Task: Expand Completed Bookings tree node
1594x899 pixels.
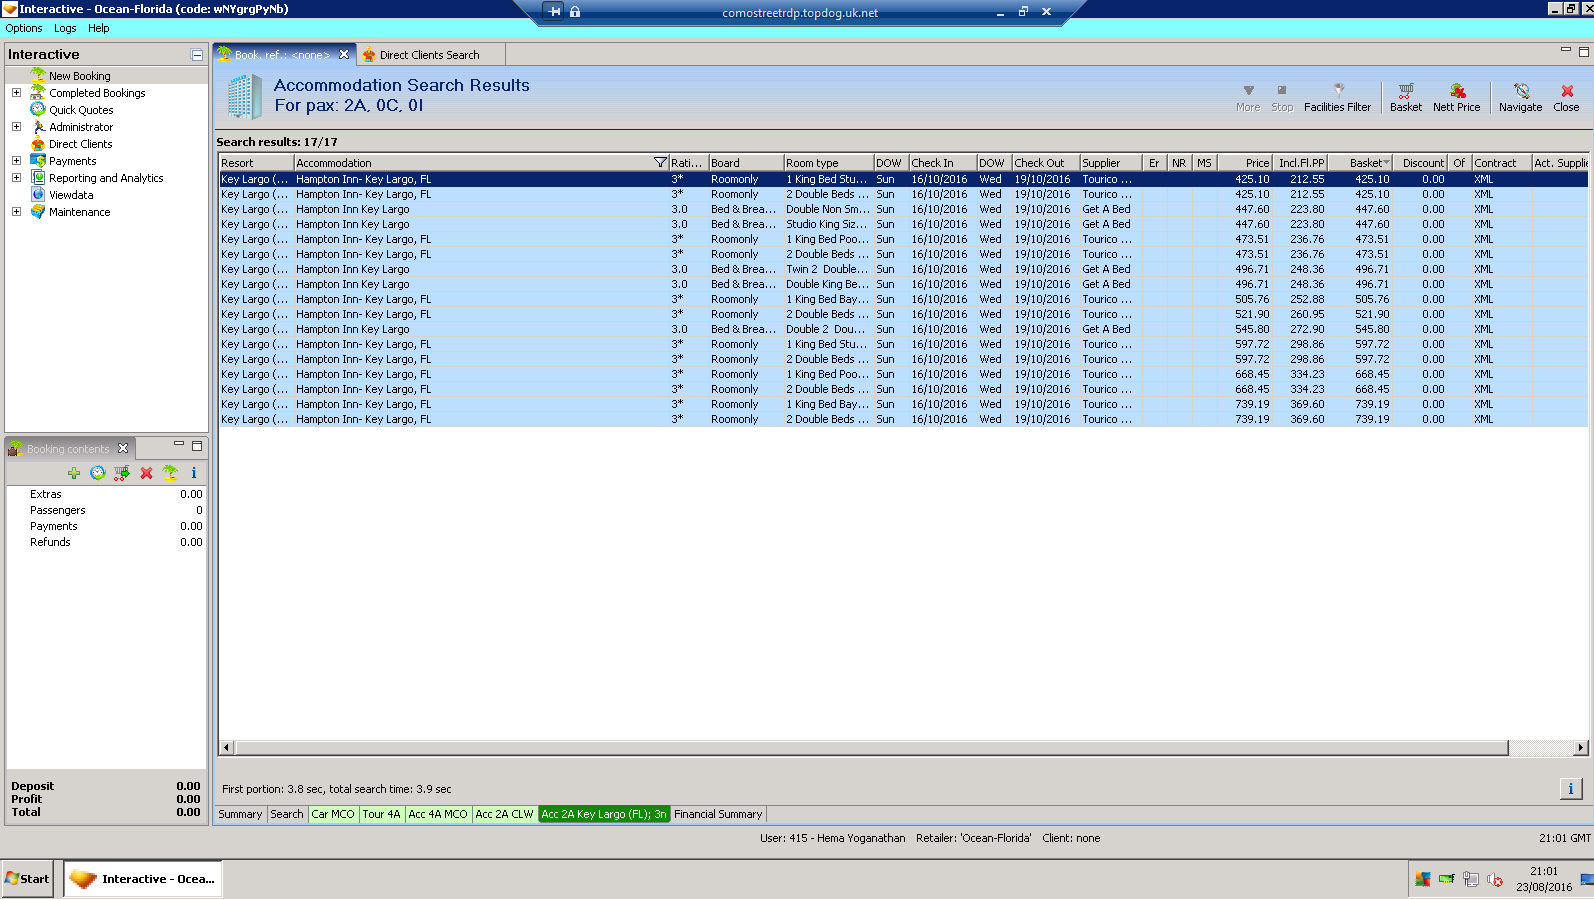Action: 16,93
